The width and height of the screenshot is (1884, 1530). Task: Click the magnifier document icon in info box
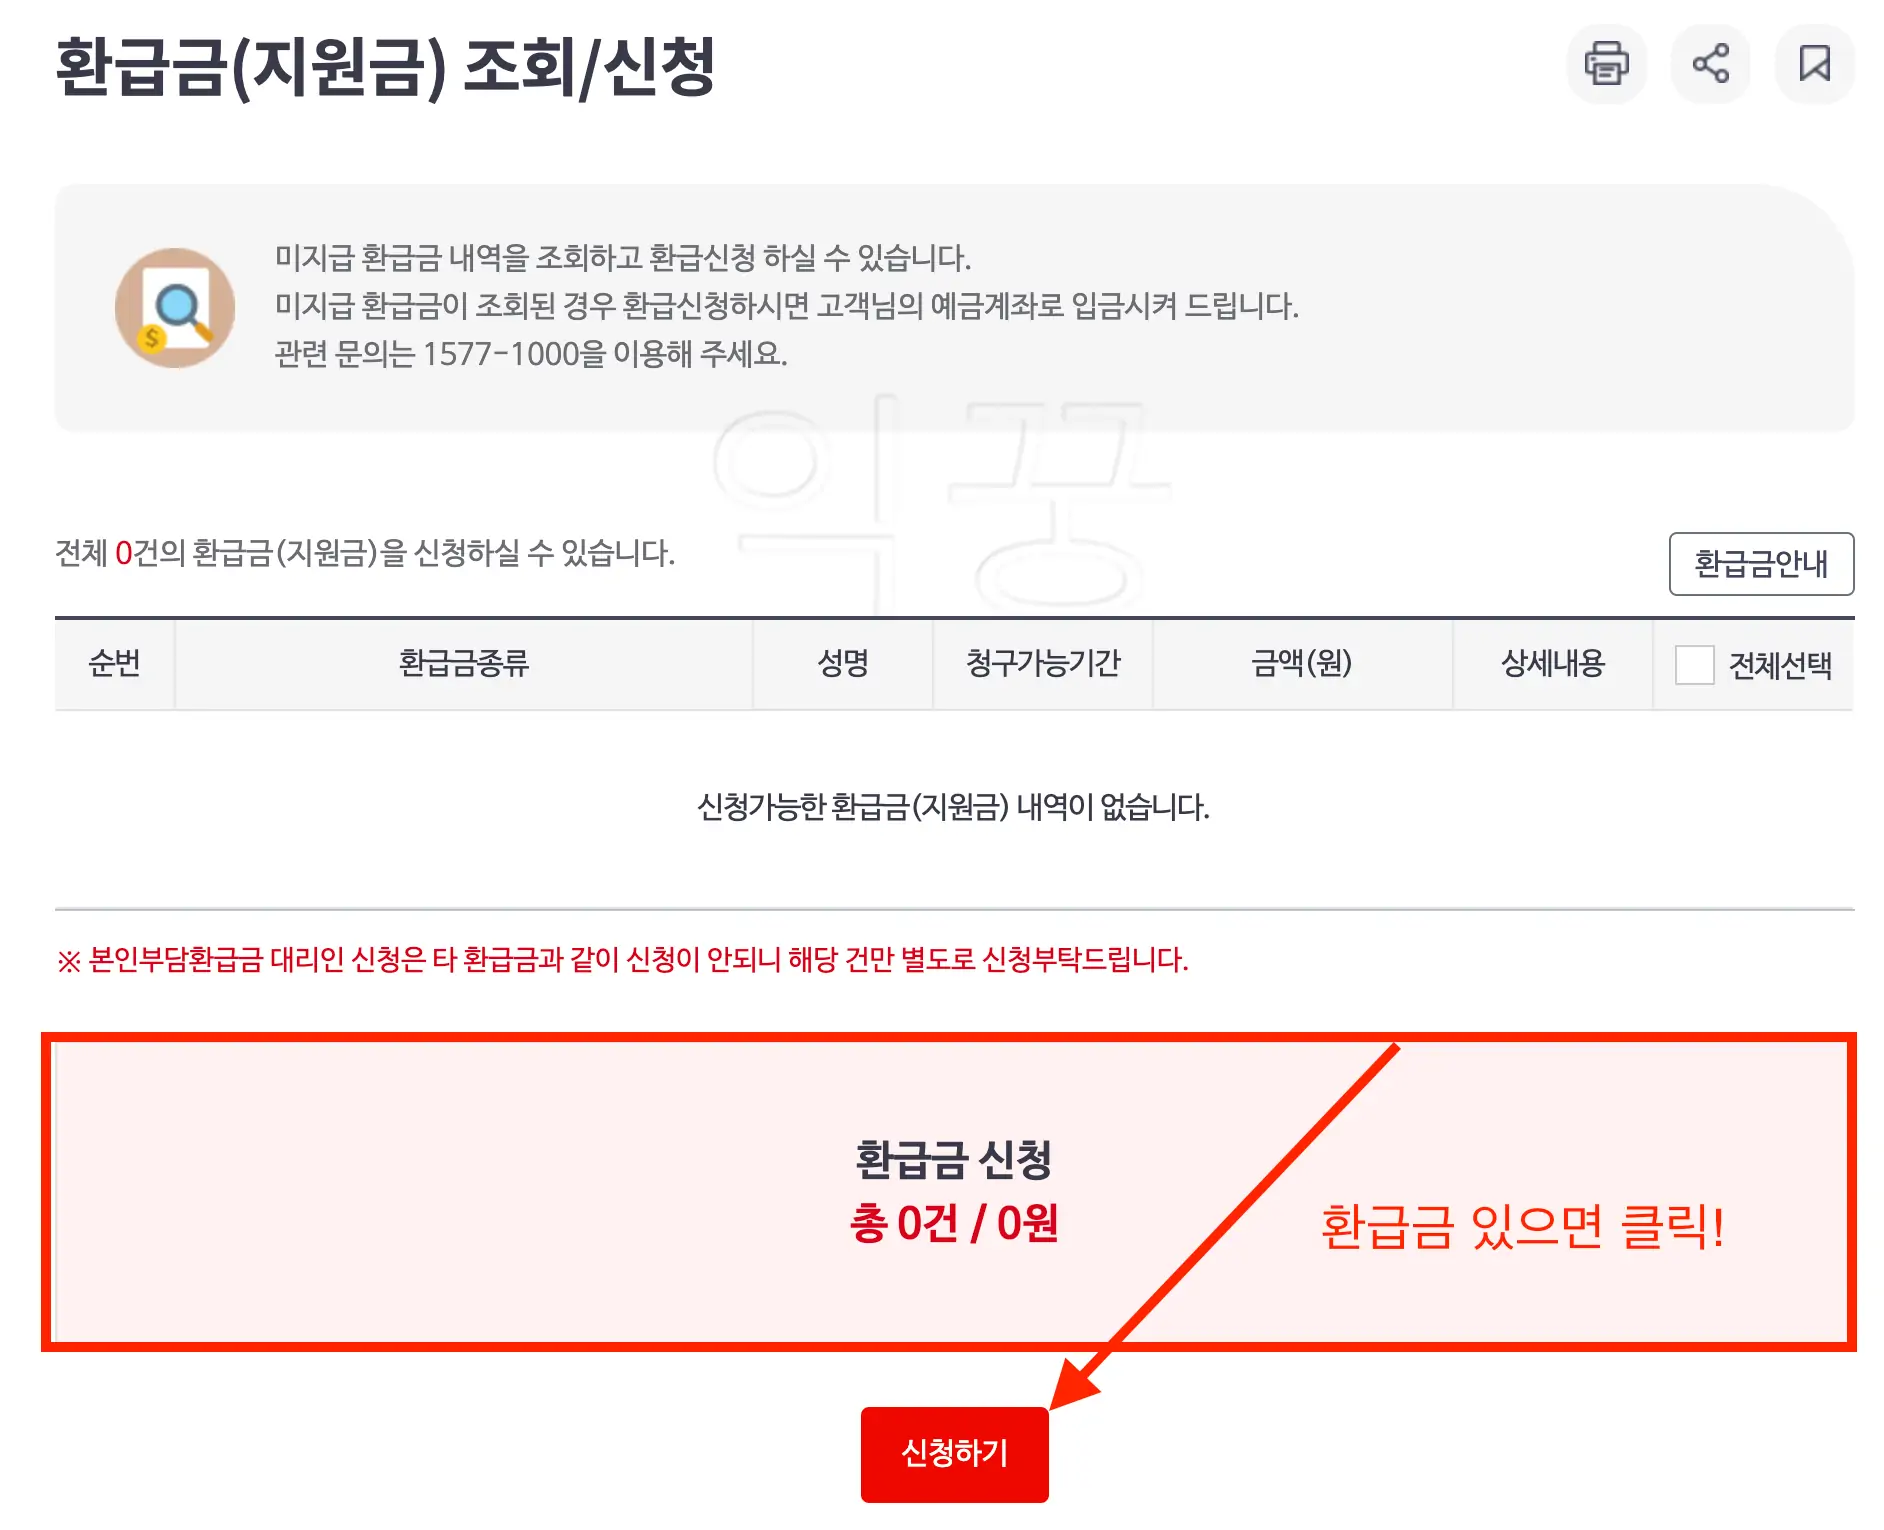[176, 308]
